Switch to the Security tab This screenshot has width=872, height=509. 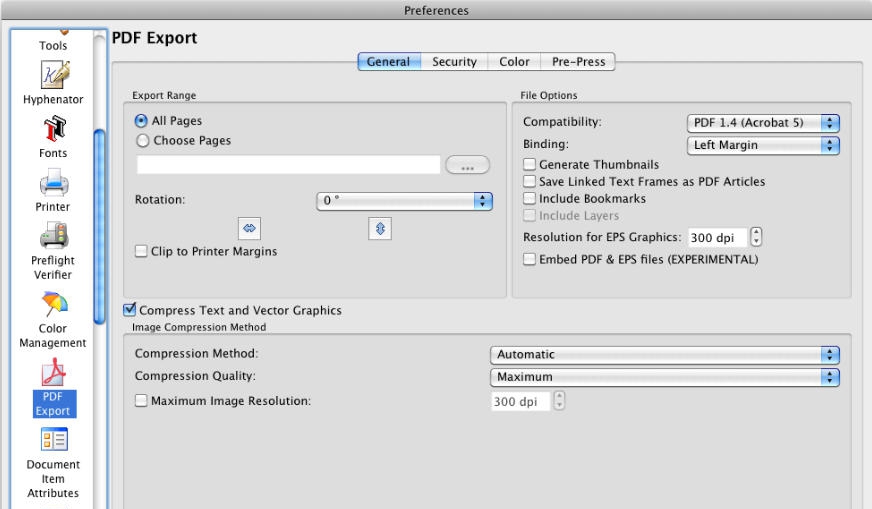454,62
